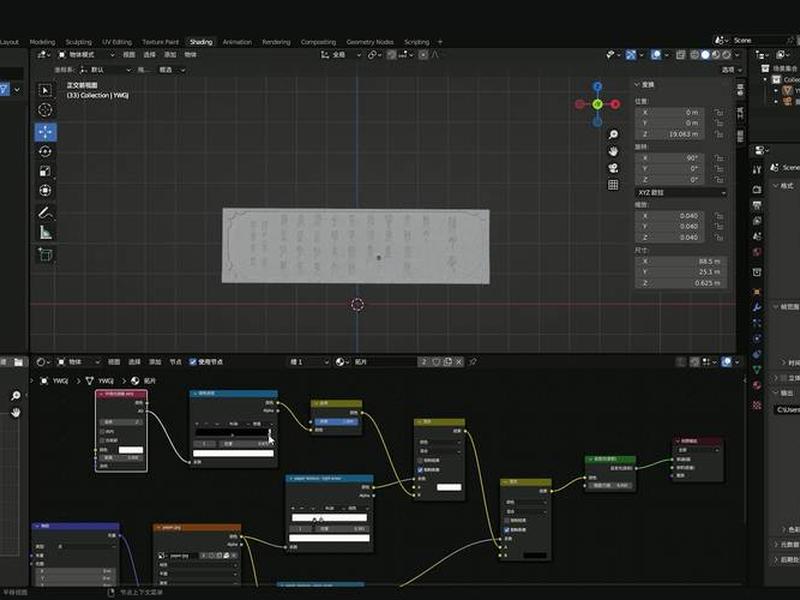Switch to the Animation workspace tab
This screenshot has height=600, width=800.
pyautogui.click(x=237, y=42)
